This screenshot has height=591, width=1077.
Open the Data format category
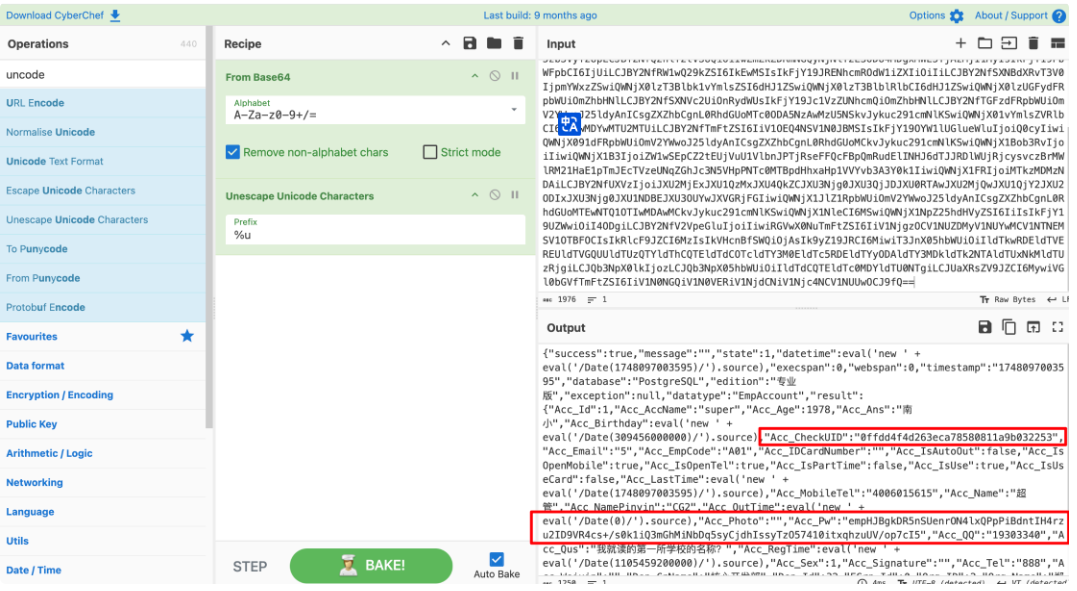(35, 366)
